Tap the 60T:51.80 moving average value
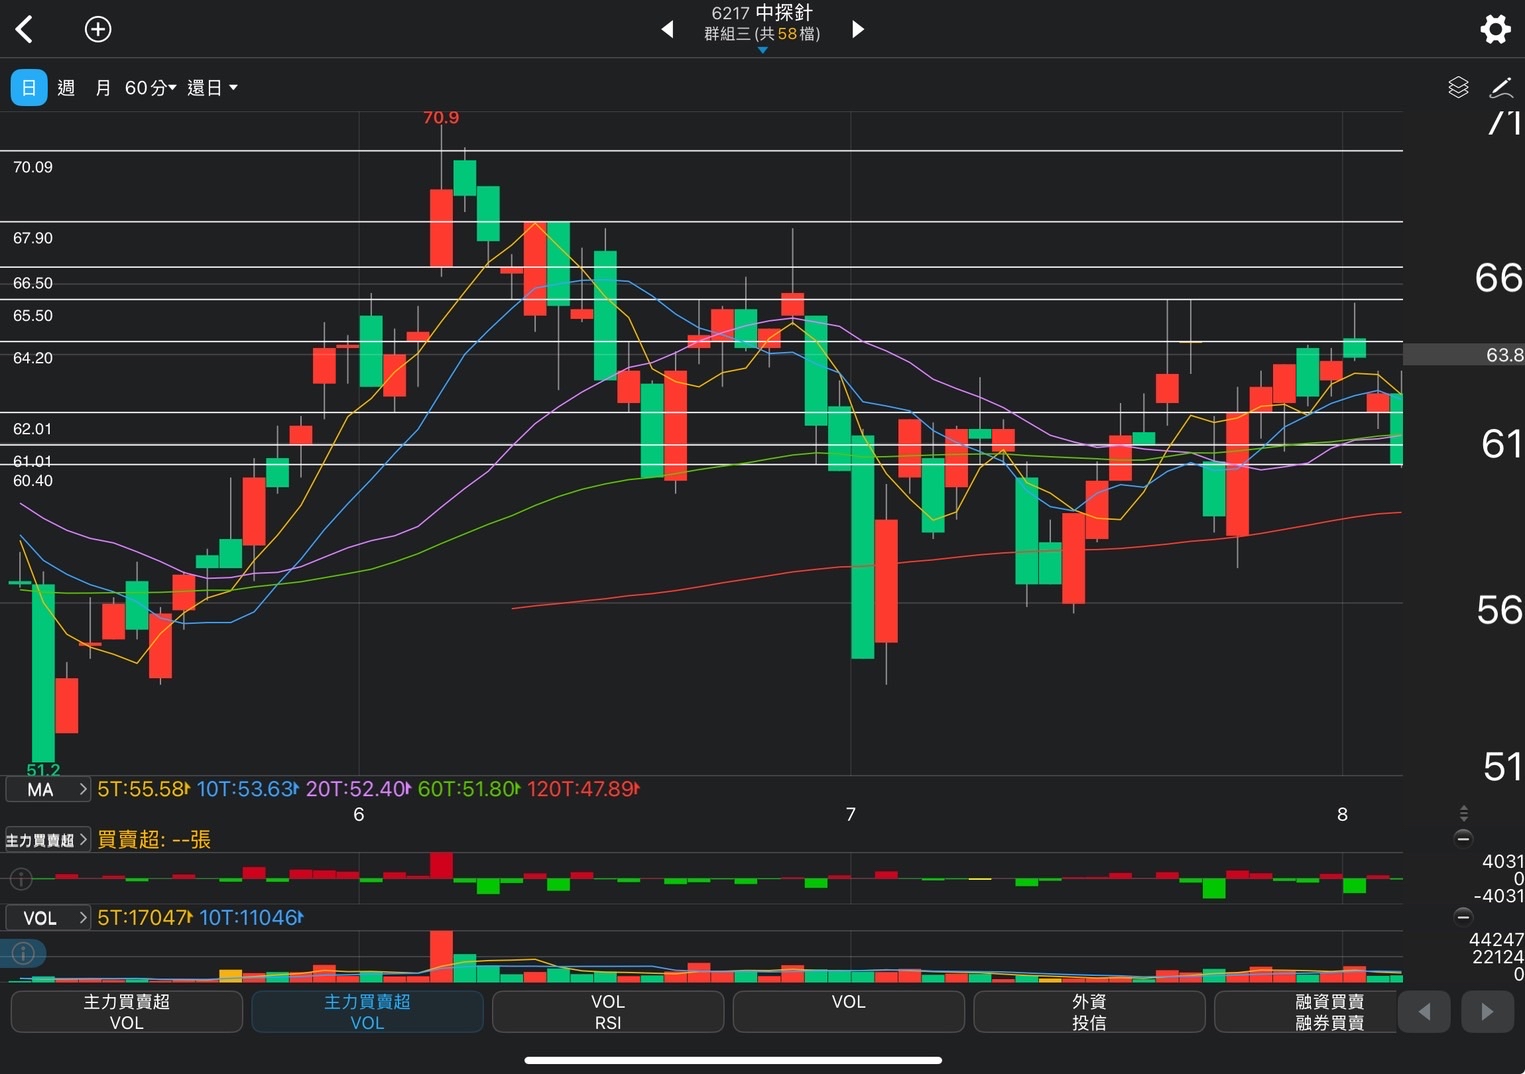Image resolution: width=1525 pixels, height=1074 pixels. click(468, 789)
